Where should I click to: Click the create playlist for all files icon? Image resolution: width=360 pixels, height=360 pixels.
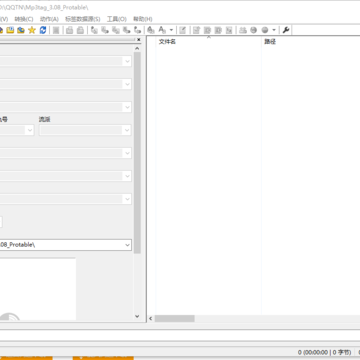pyautogui.click(x=207, y=30)
